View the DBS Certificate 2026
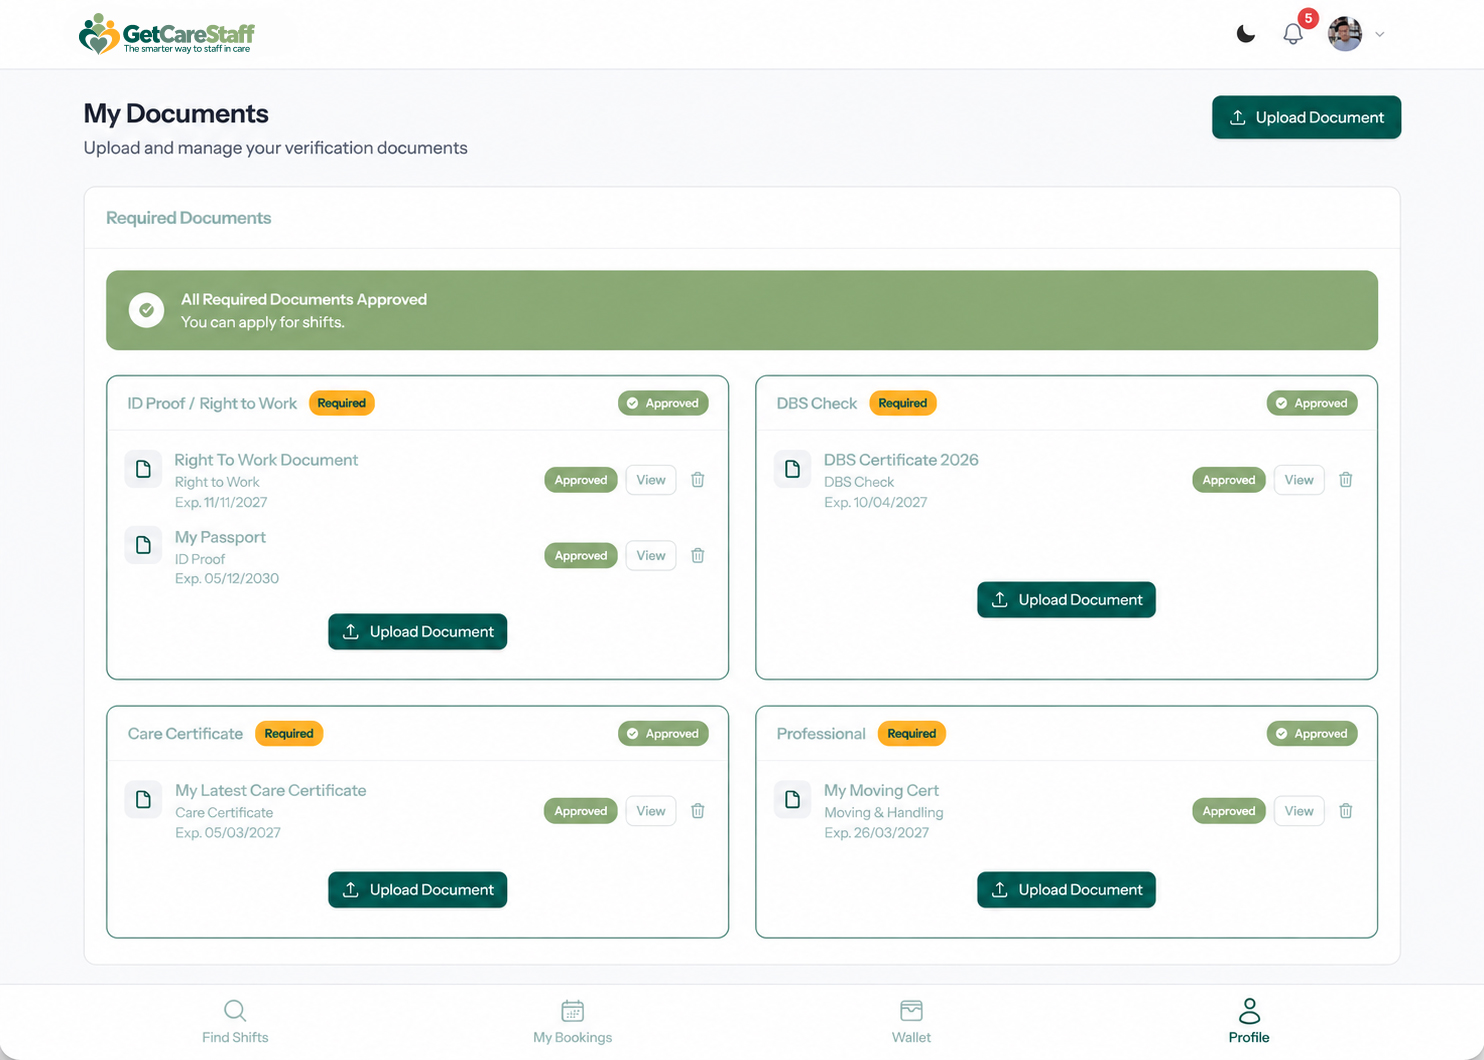 1299,480
